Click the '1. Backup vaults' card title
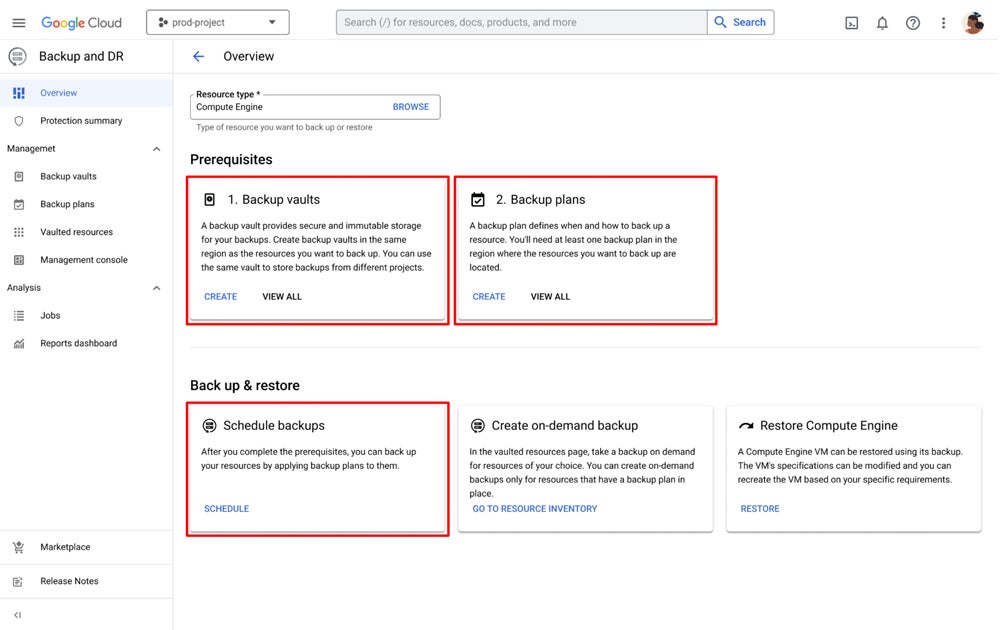 (x=274, y=200)
